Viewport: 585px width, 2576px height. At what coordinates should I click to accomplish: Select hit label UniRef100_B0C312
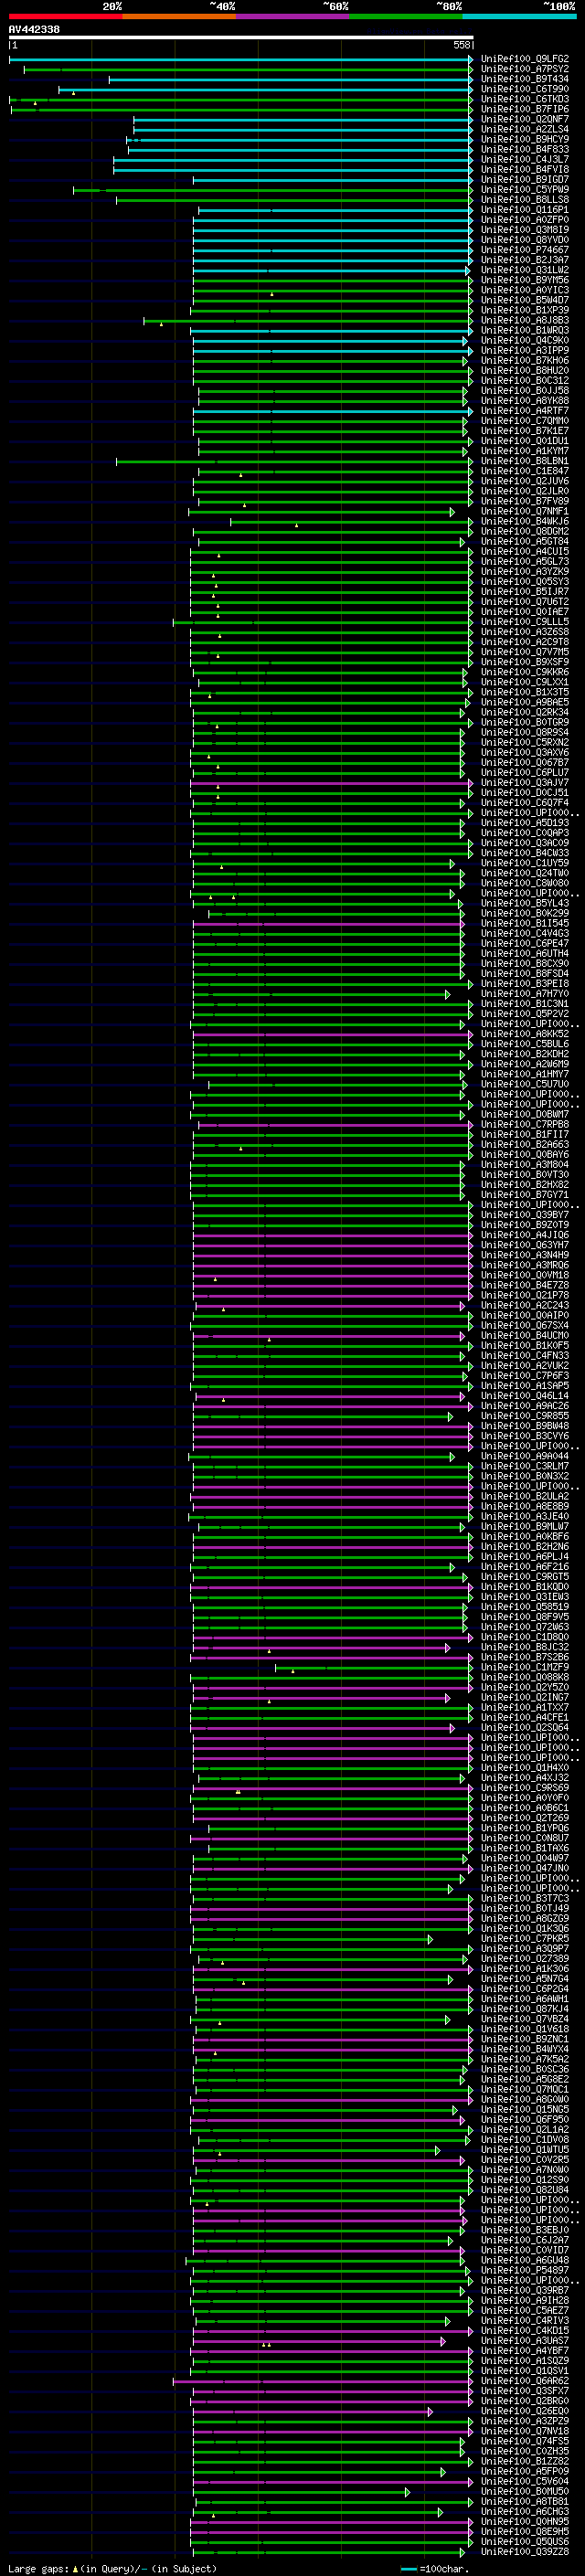point(525,380)
